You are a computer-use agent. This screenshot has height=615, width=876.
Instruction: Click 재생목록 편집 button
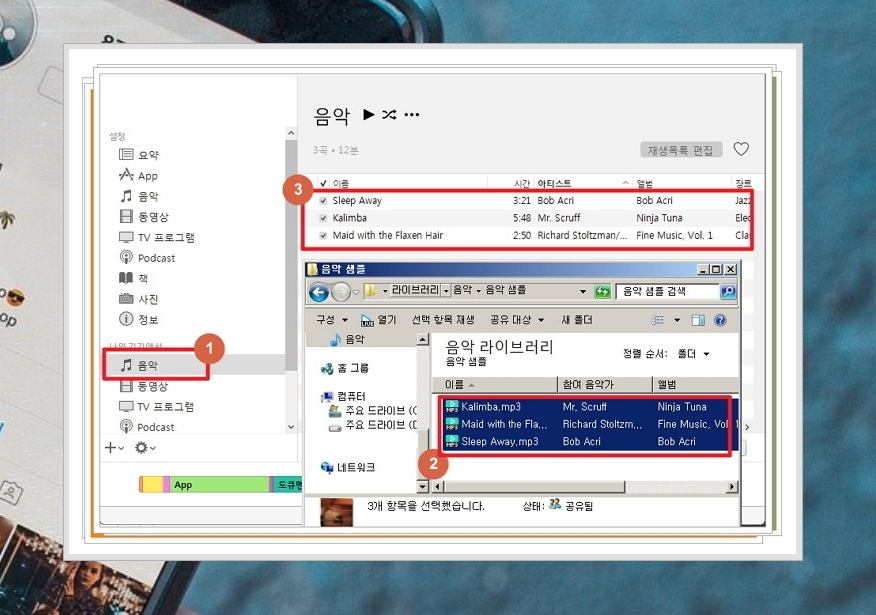681,150
